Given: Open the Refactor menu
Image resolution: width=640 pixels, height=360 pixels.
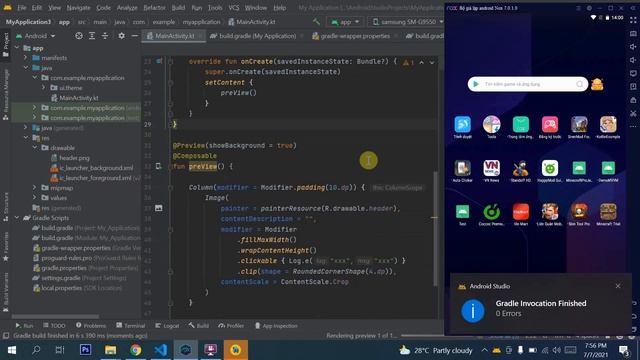Looking at the screenshot, I should [x=155, y=8].
